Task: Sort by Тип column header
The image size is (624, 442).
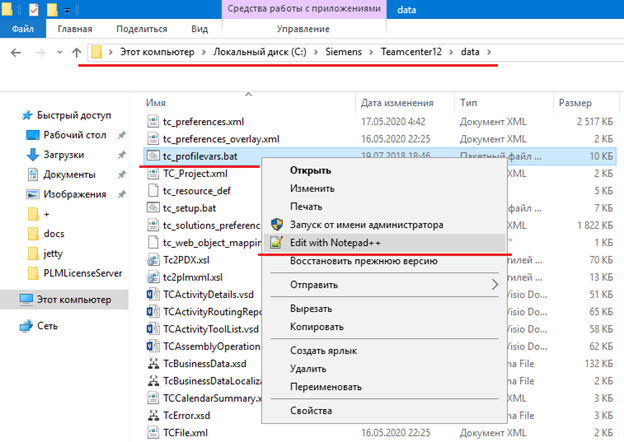Action: [468, 103]
